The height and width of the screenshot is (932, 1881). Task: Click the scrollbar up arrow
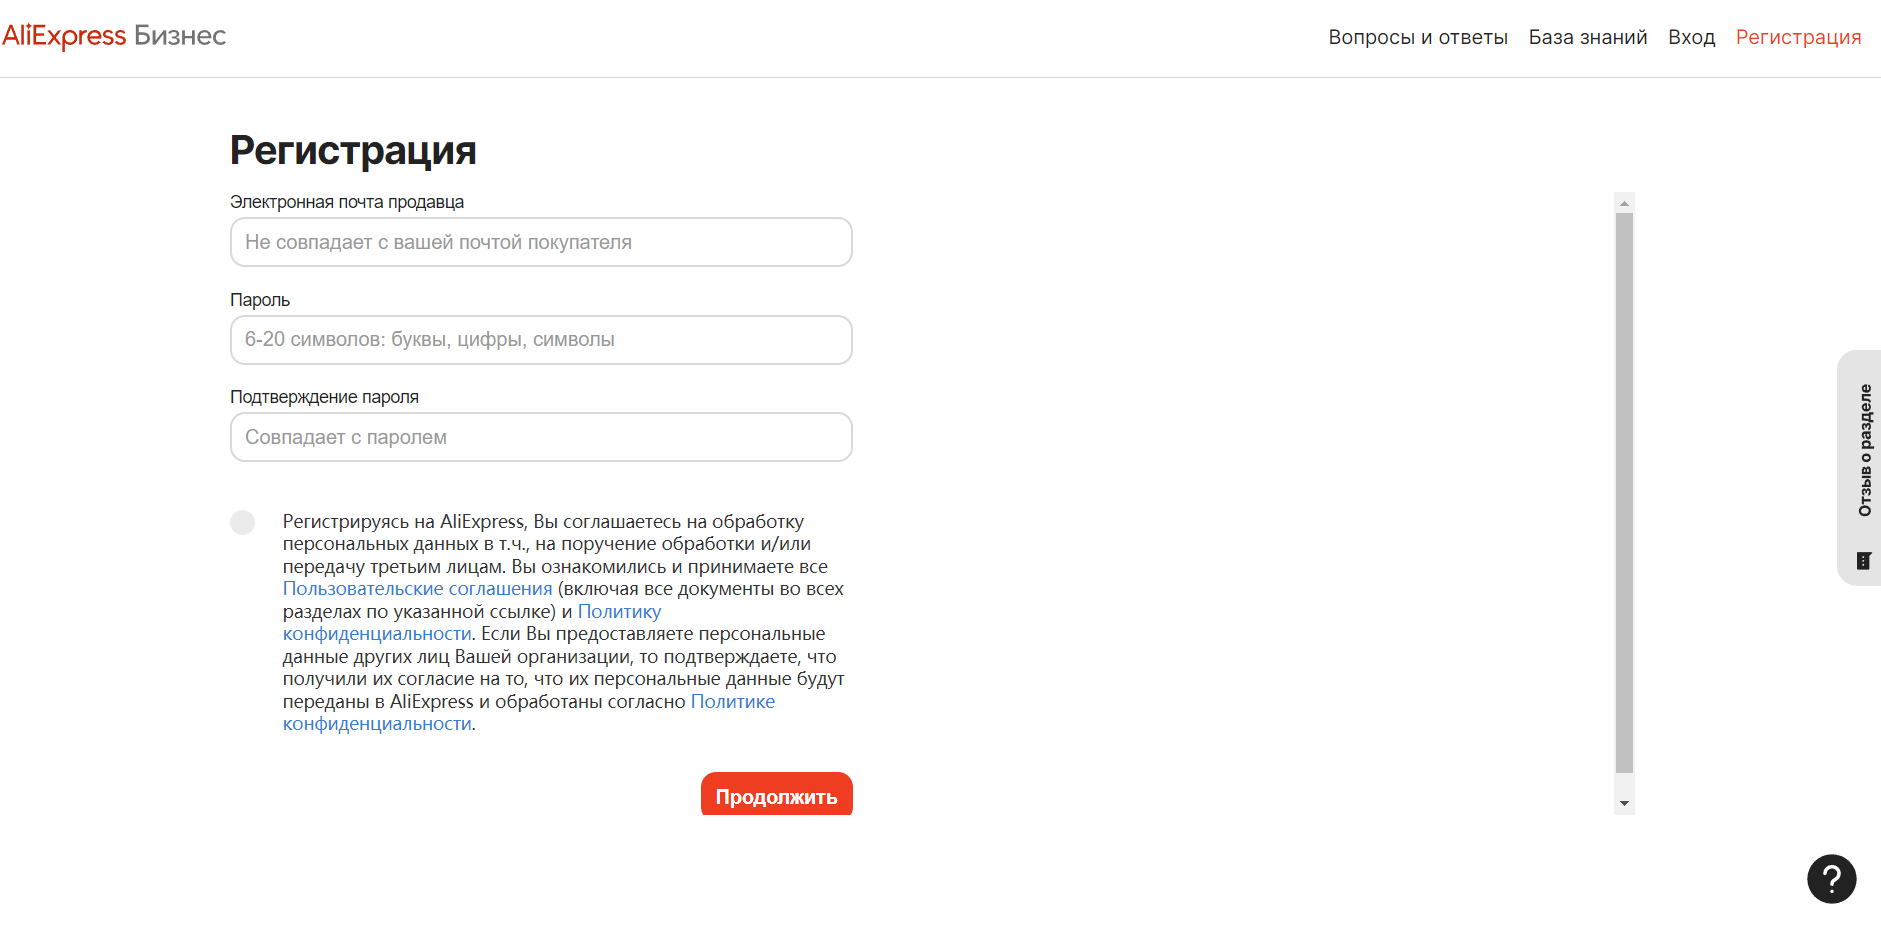pyautogui.click(x=1624, y=203)
